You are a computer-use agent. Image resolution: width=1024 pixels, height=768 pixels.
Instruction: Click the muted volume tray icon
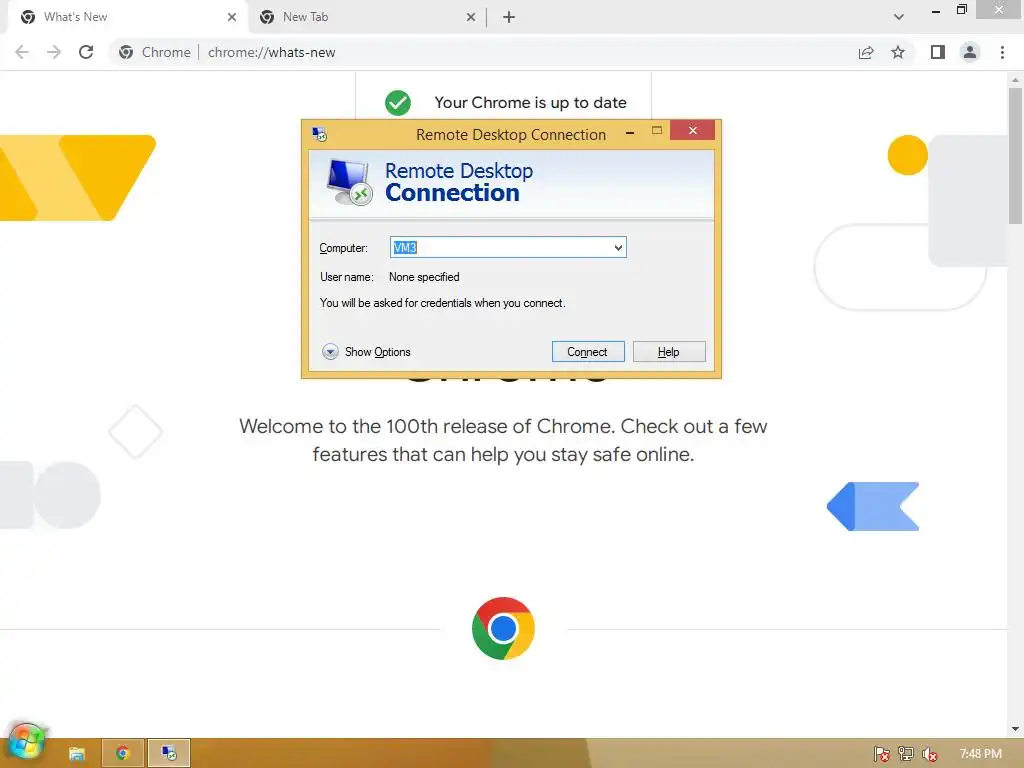pos(930,754)
